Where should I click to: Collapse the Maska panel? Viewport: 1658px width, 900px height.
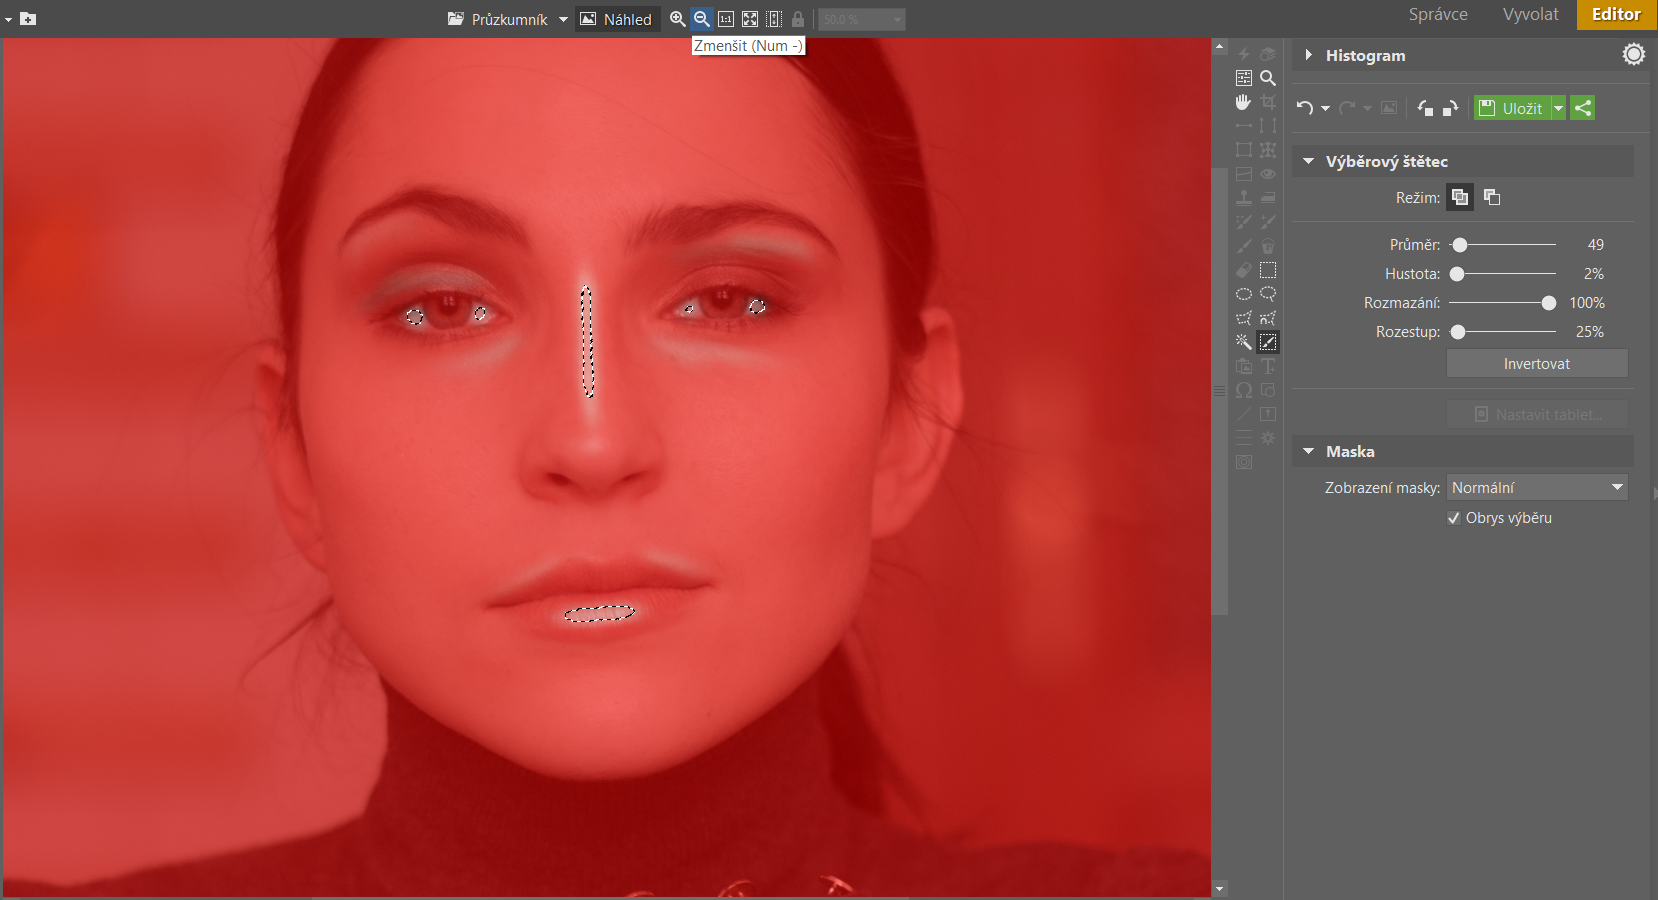tap(1308, 451)
